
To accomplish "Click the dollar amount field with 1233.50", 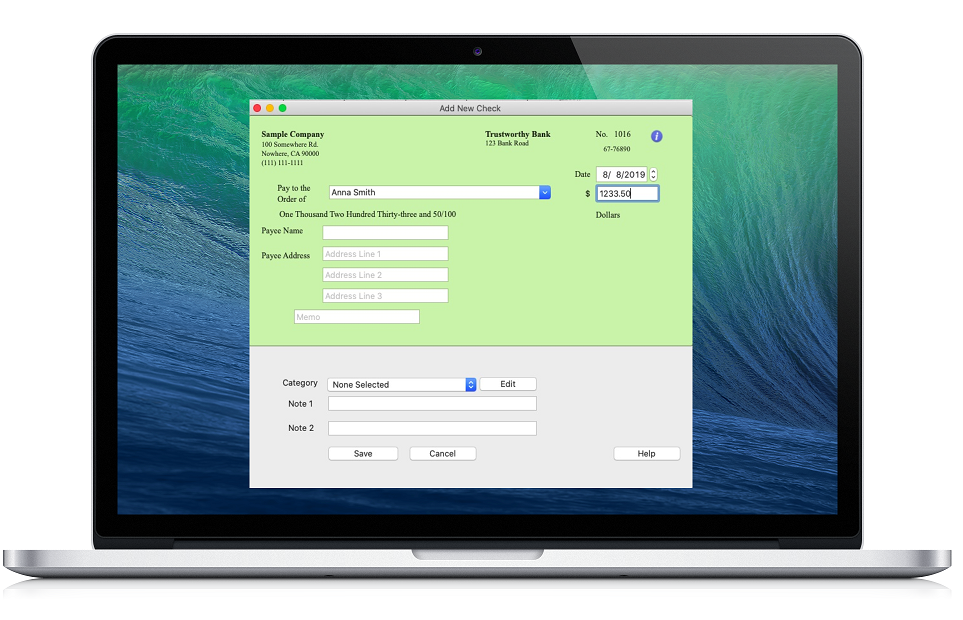I will (627, 194).
